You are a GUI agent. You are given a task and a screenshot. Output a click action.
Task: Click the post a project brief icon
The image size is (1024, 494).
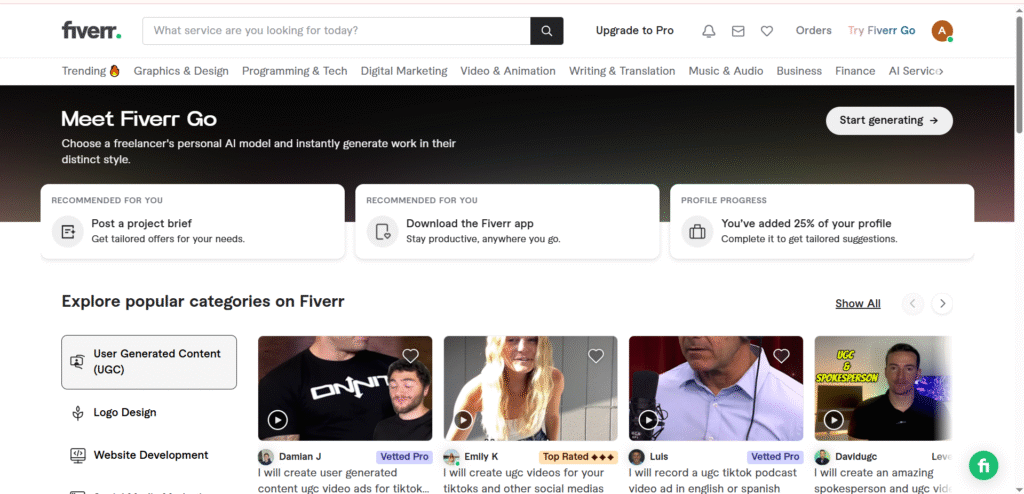pyautogui.click(x=68, y=231)
